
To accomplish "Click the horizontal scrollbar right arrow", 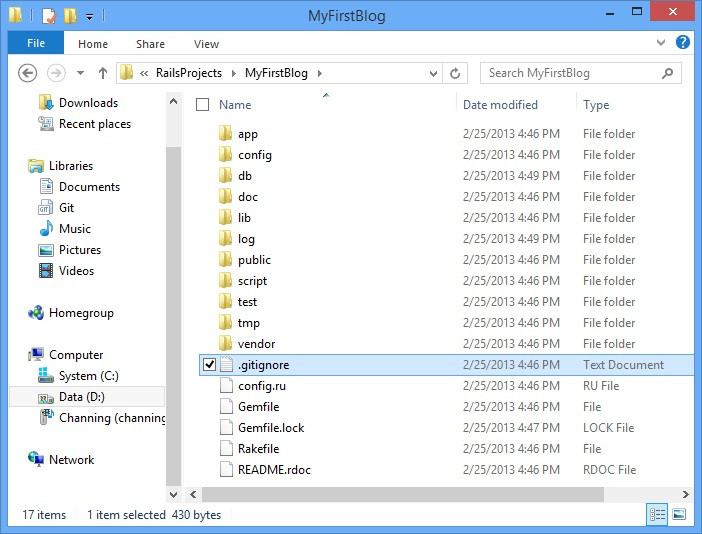I will pos(685,495).
